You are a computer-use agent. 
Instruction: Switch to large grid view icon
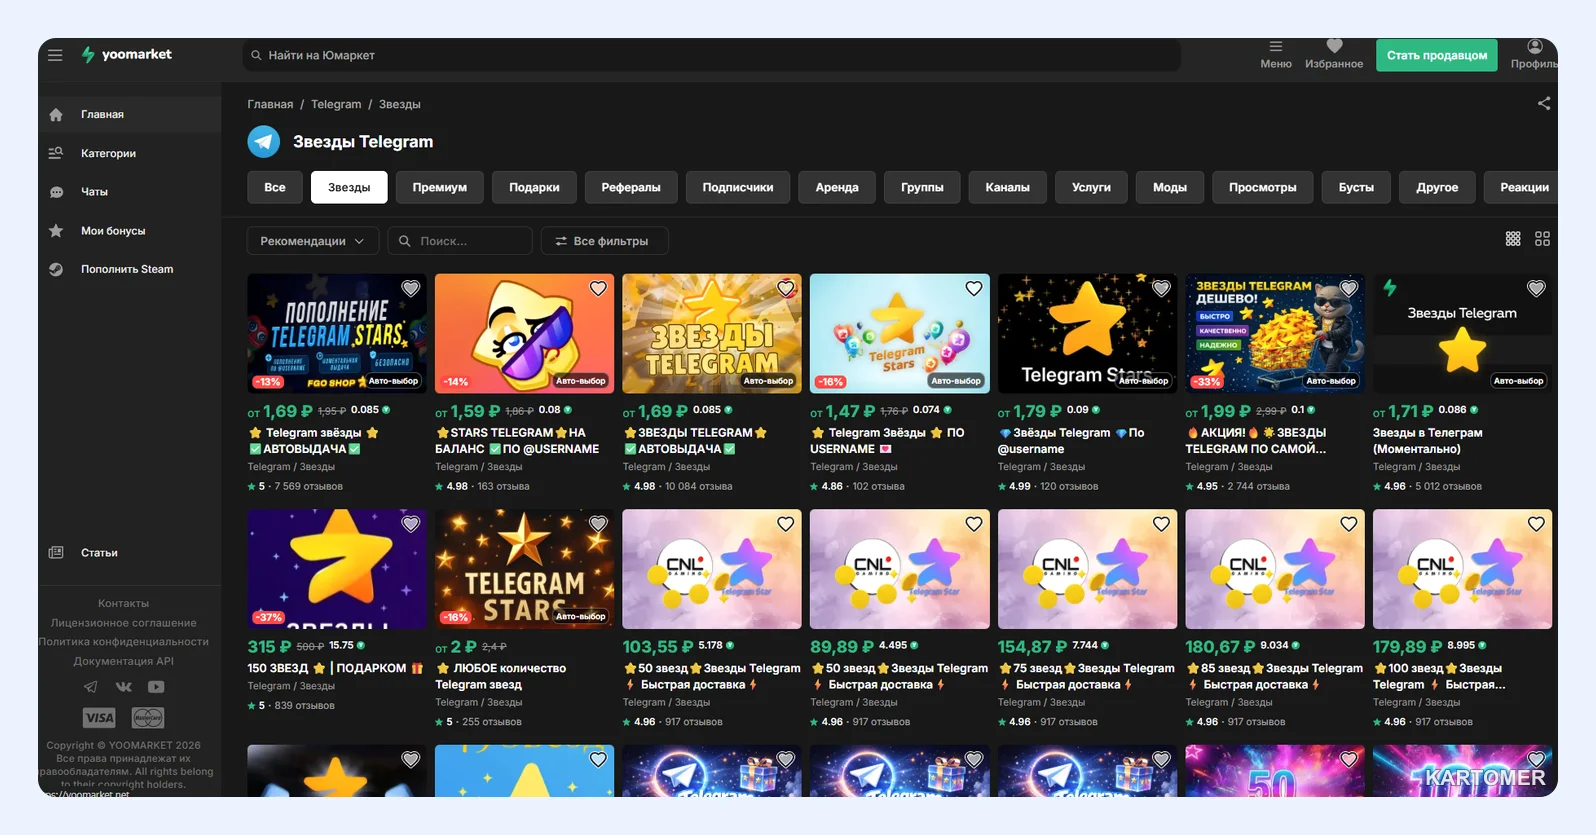point(1542,239)
